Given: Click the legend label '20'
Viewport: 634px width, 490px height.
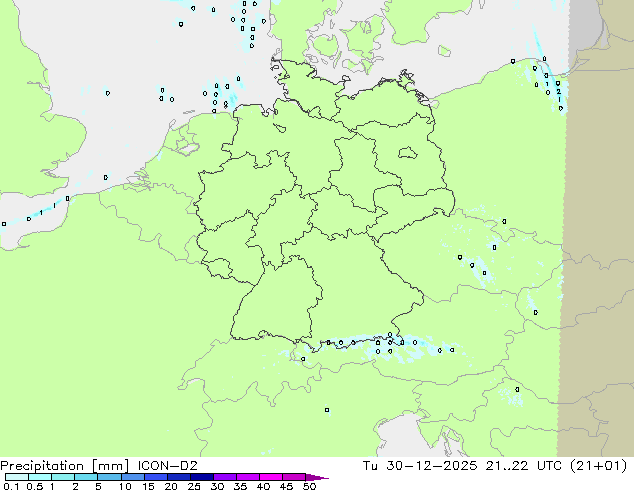Looking at the screenshot, I should click(x=171, y=486).
